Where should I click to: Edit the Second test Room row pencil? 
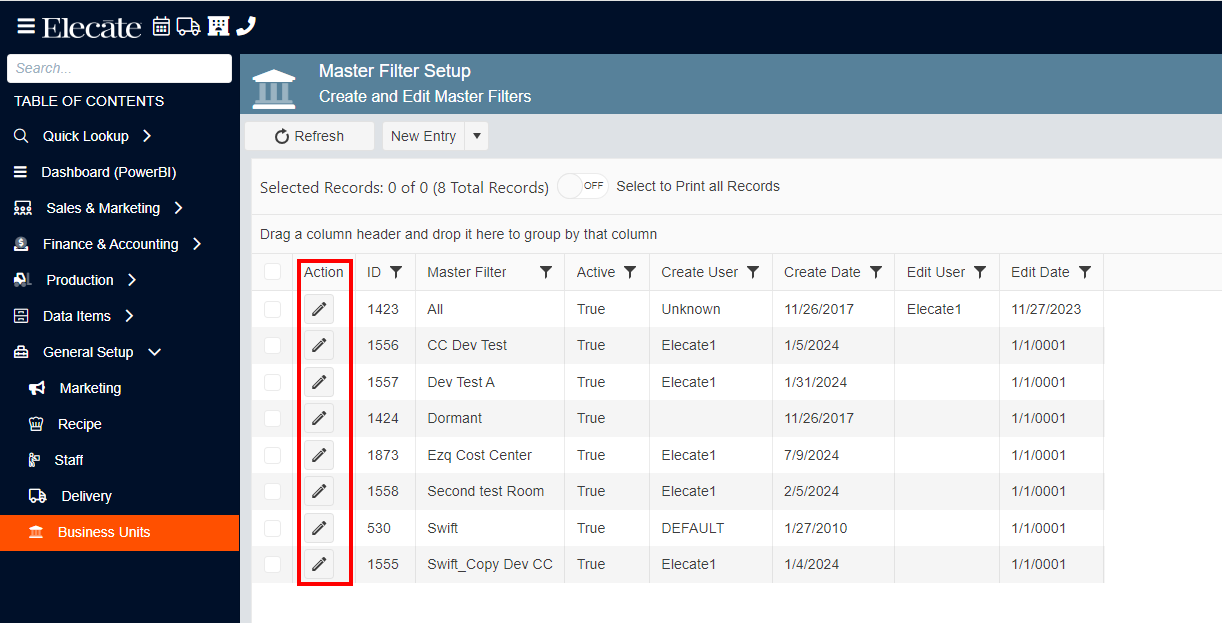(319, 491)
